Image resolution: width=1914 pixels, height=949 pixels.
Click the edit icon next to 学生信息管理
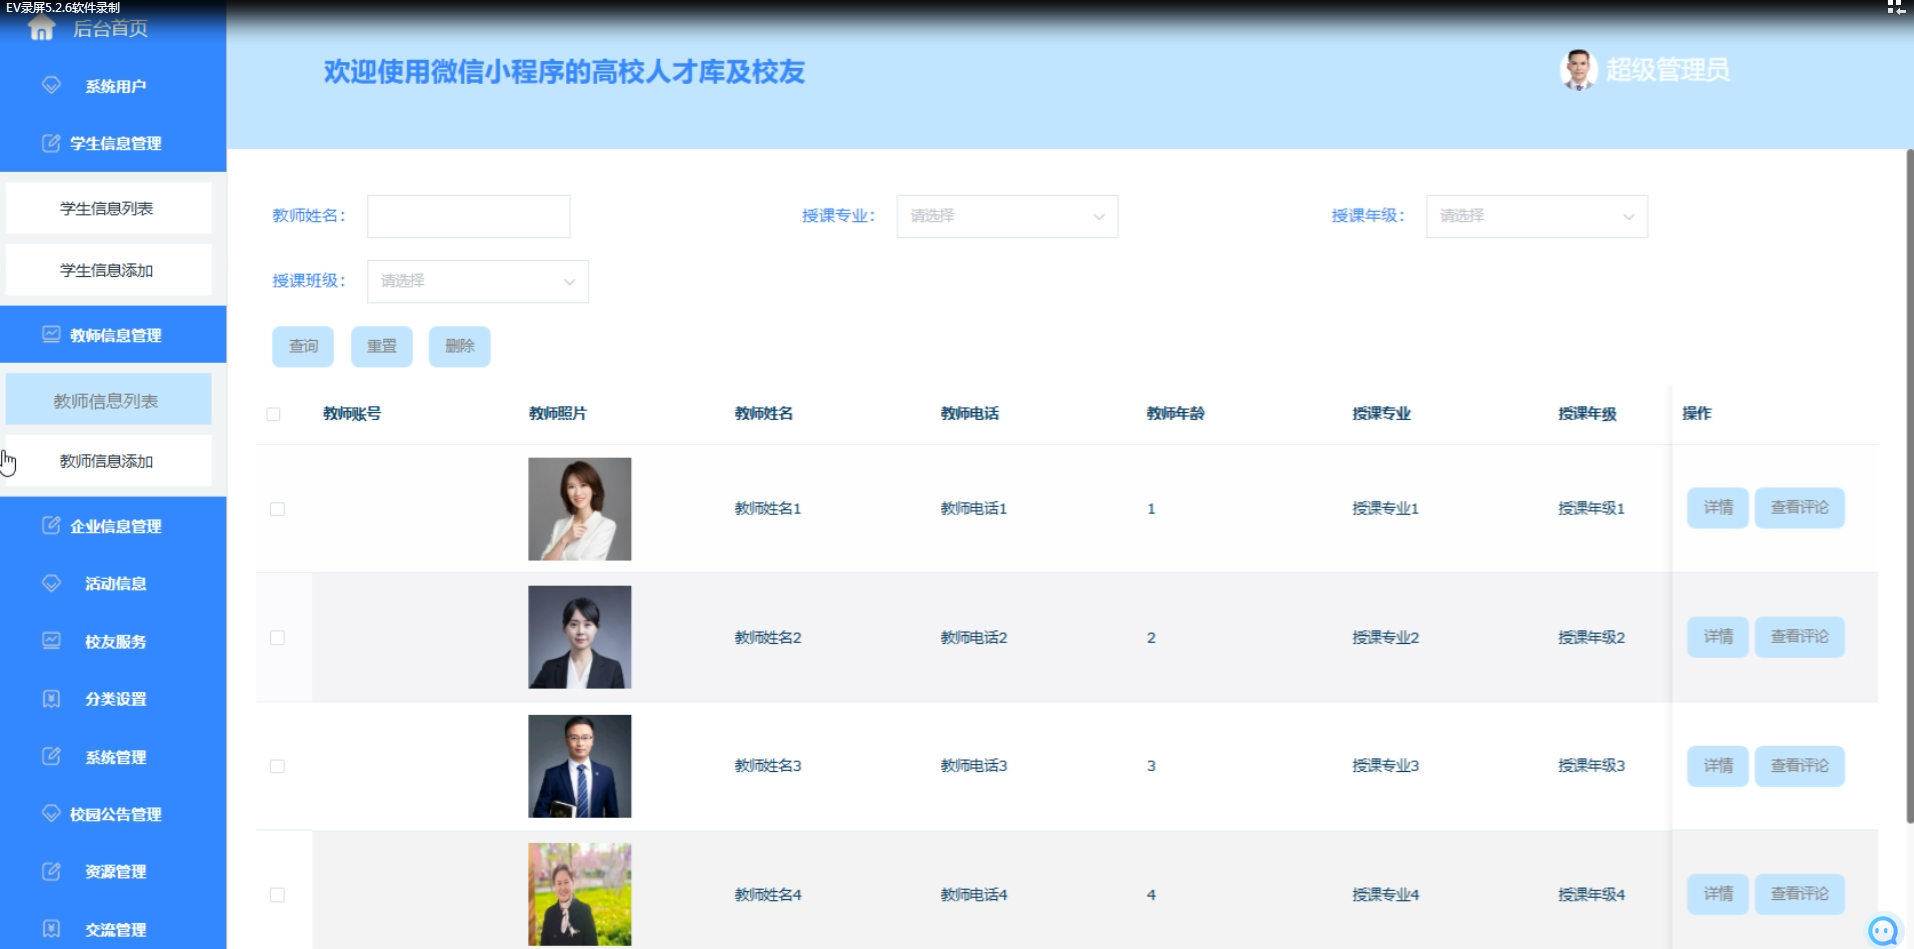coord(51,143)
